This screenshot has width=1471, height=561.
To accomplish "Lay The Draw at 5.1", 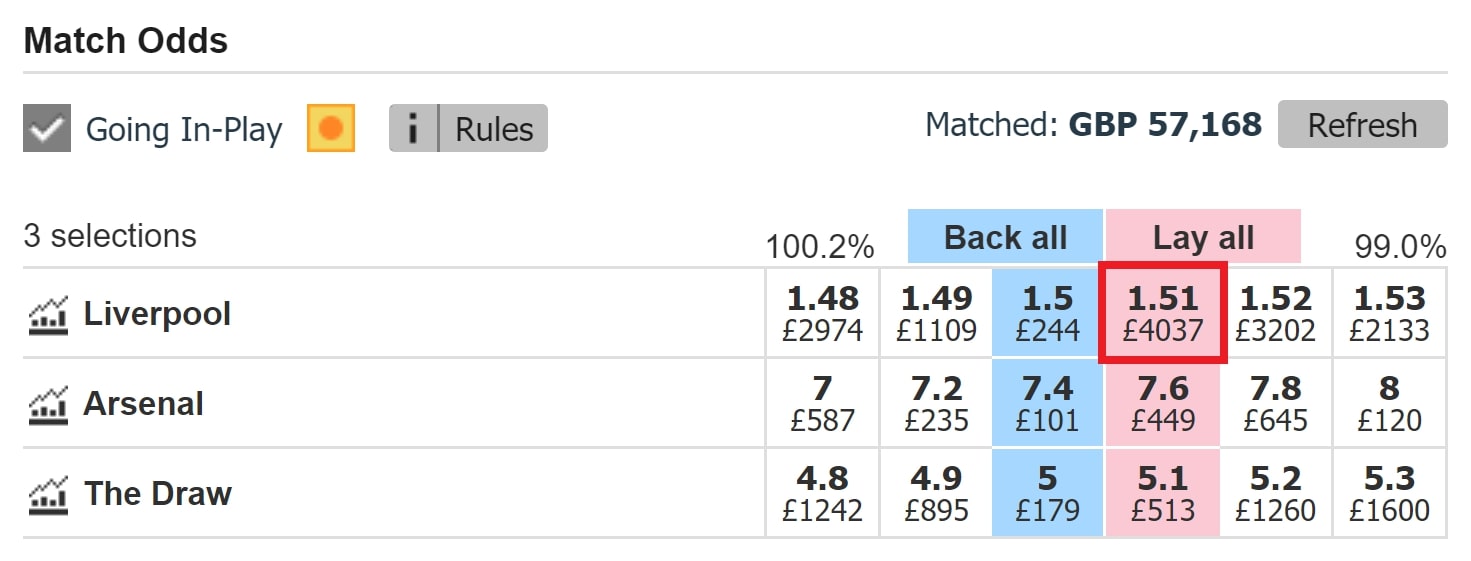I will click(1162, 493).
